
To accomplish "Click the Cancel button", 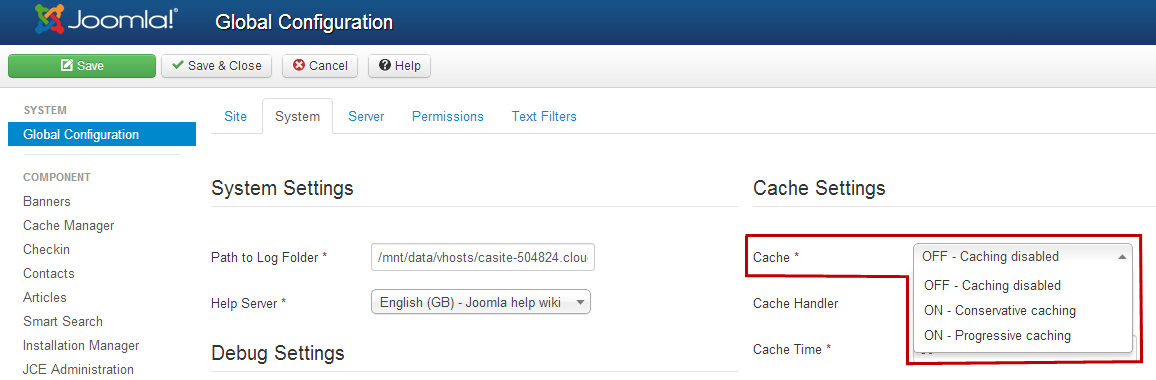I will (x=320, y=66).
